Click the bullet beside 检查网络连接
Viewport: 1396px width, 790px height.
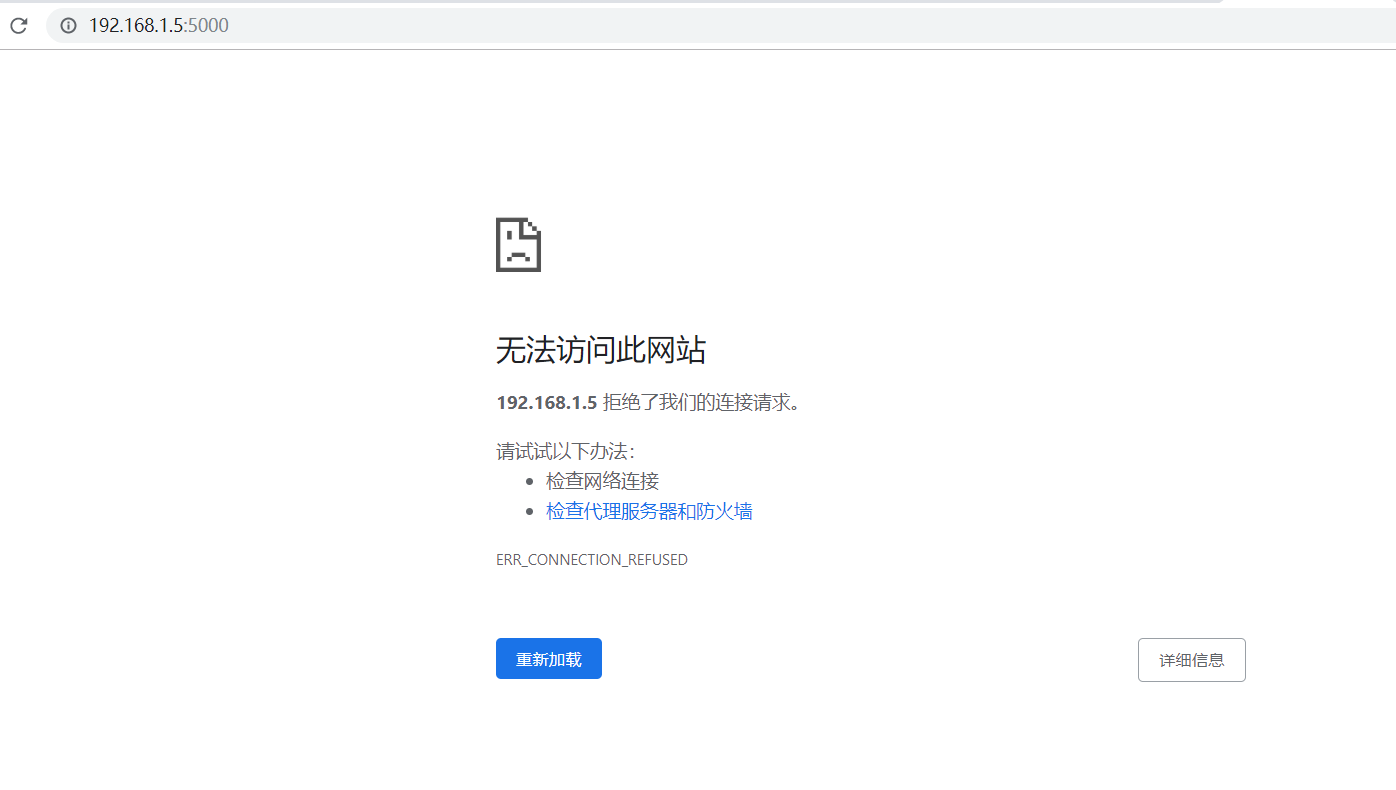tap(531, 481)
